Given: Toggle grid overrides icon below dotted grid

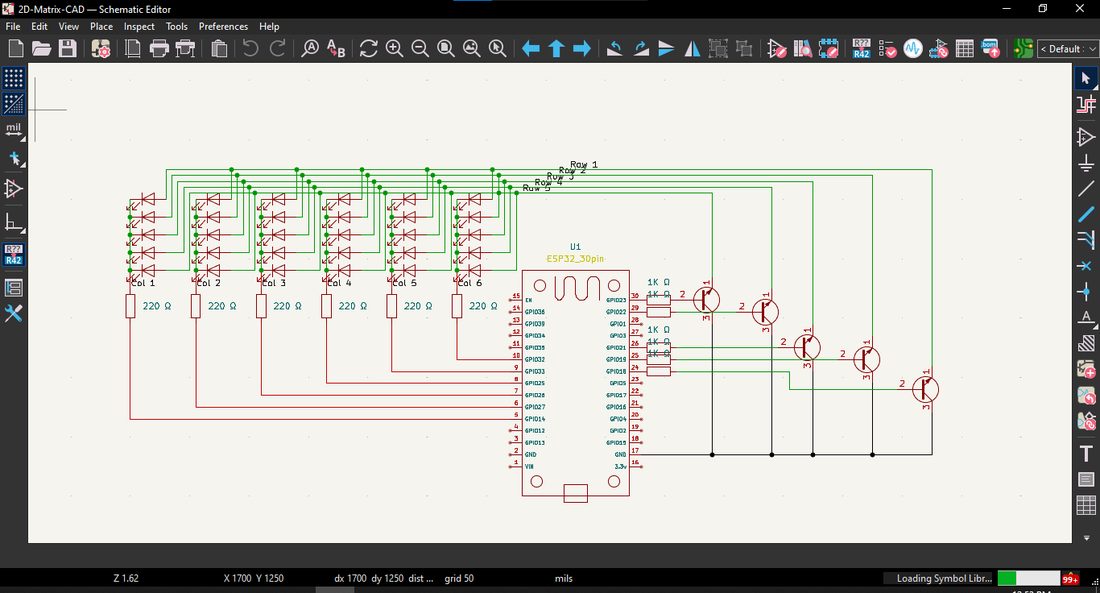Looking at the screenshot, I should pyautogui.click(x=13, y=104).
